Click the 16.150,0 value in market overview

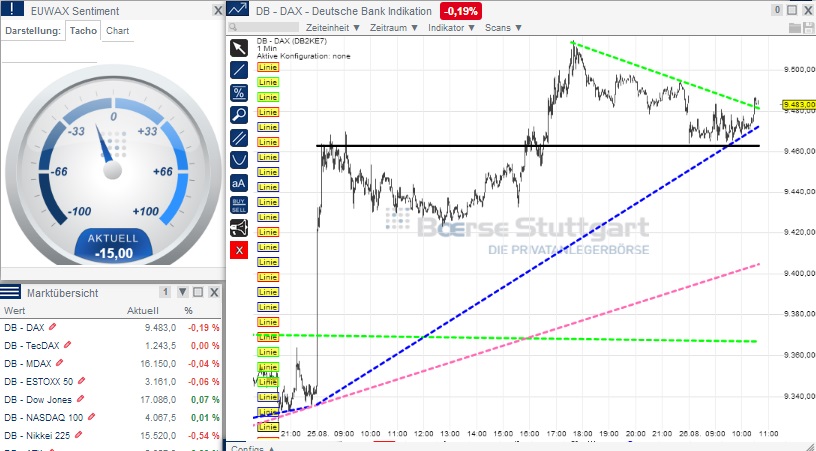pyautogui.click(x=158, y=363)
